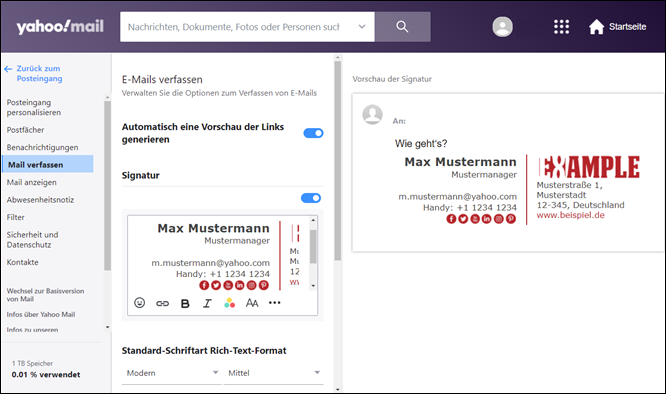Screen dimensions: 666x394
Task: Open Sicherheit und Datenschutz settings
Action: coord(33,239)
